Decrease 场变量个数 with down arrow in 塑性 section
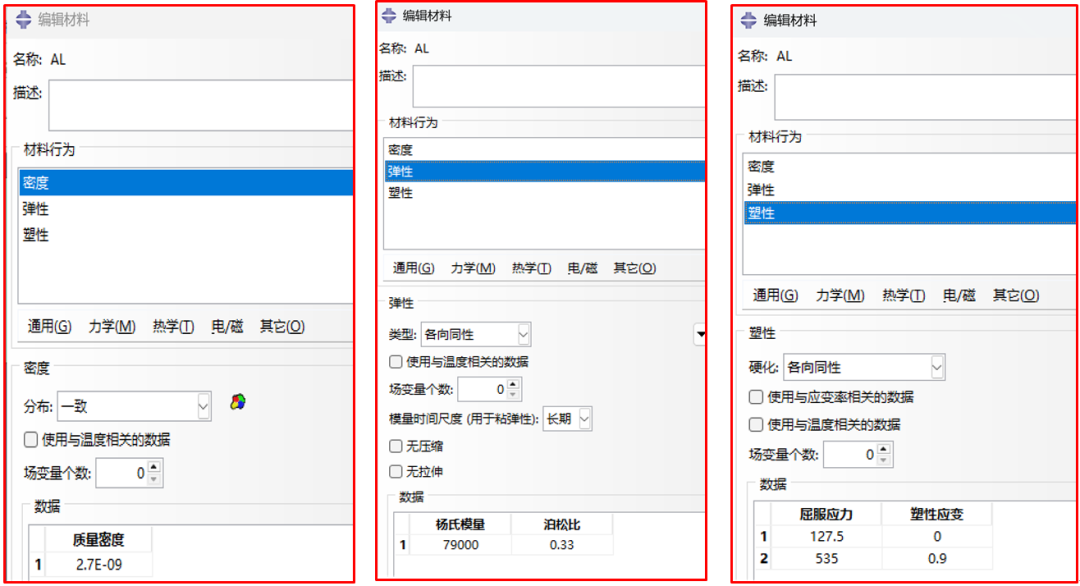Viewport: 1080px width, 586px height. 885,460
